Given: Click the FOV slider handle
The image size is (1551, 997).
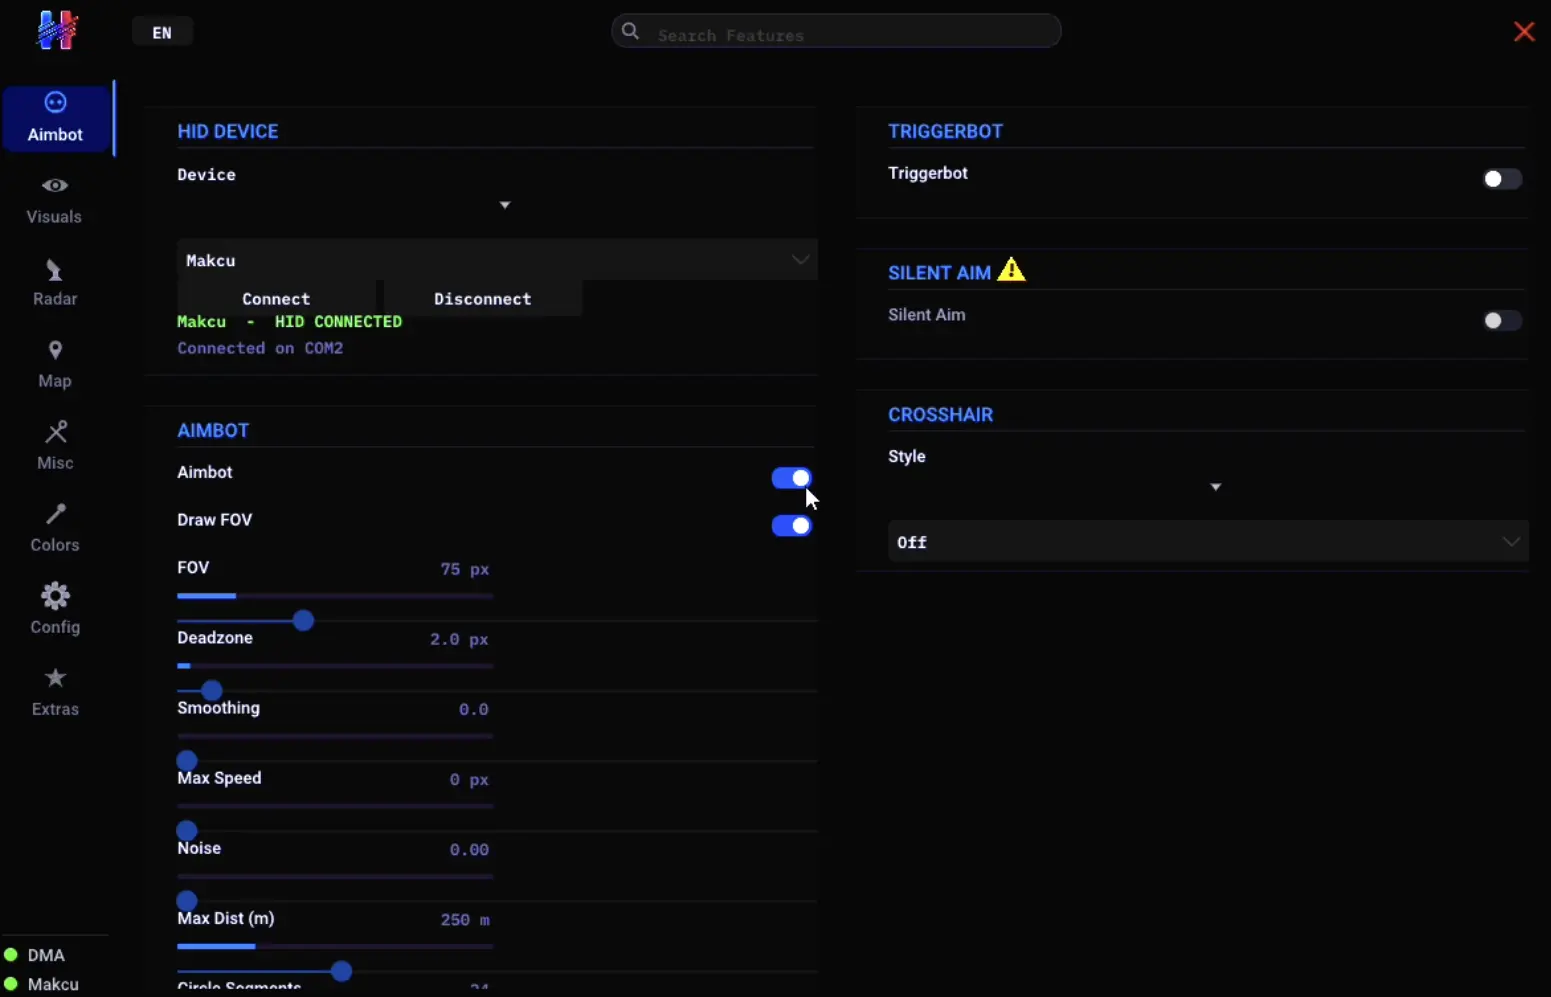Looking at the screenshot, I should pos(303,621).
